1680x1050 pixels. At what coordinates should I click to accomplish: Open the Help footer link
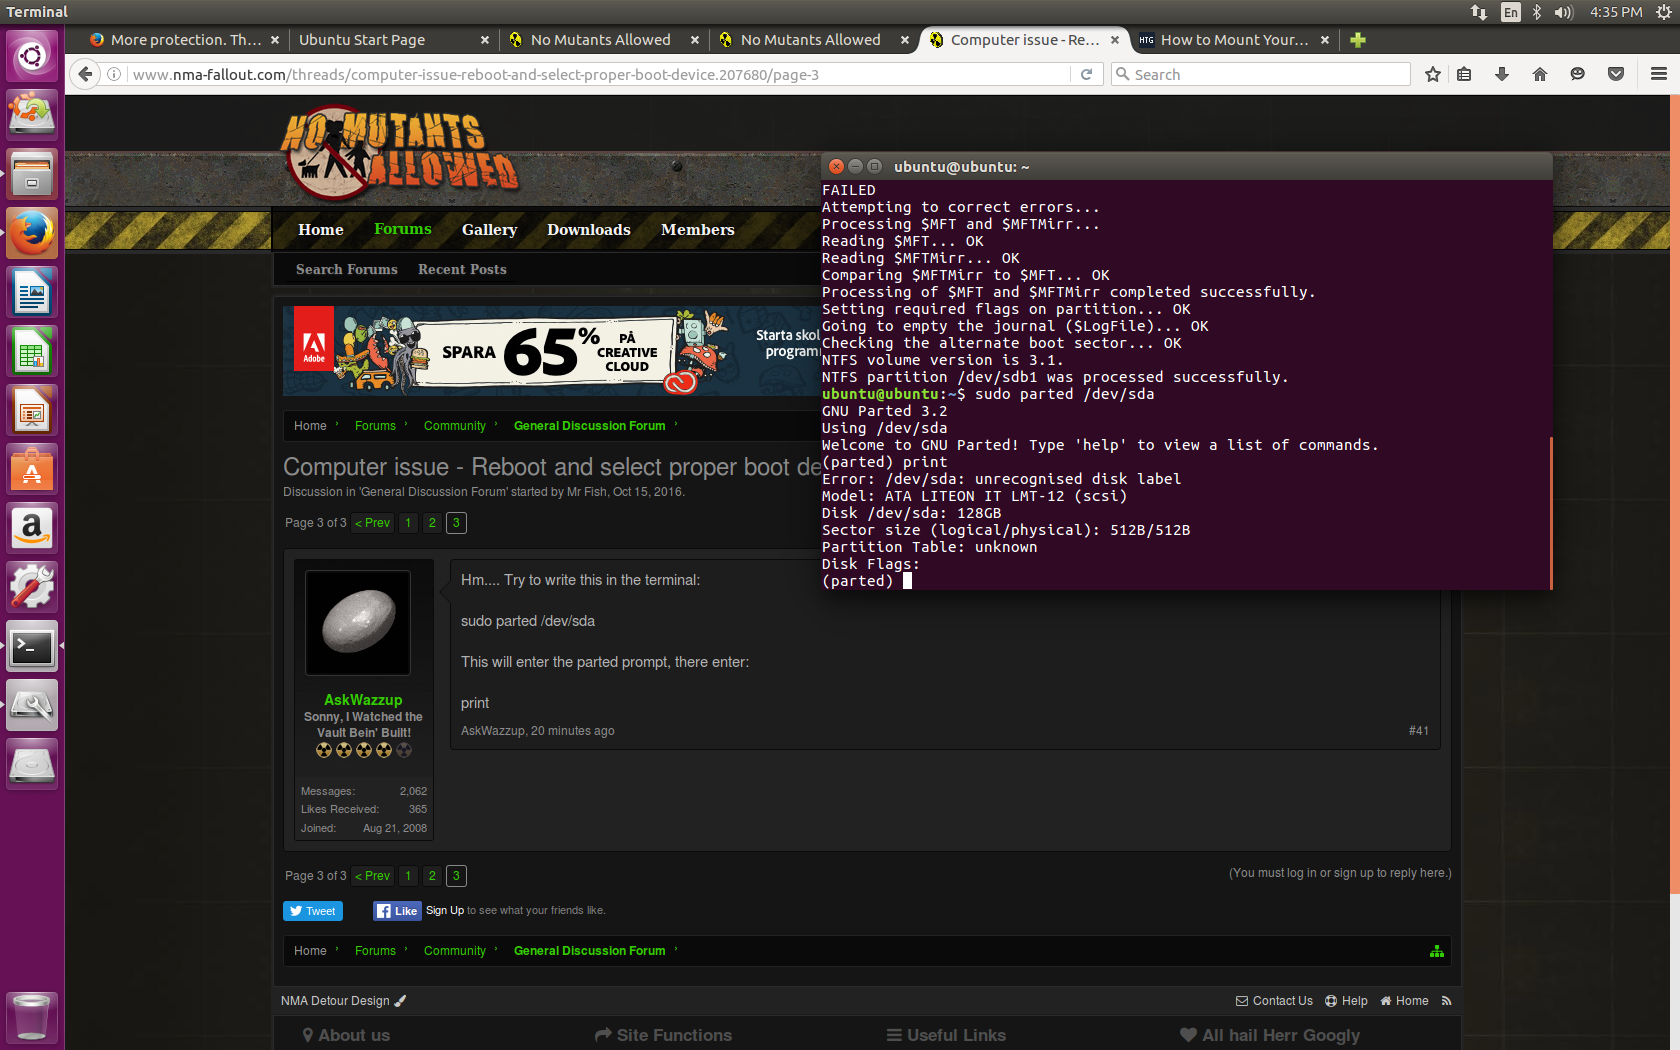pyautogui.click(x=1346, y=1001)
